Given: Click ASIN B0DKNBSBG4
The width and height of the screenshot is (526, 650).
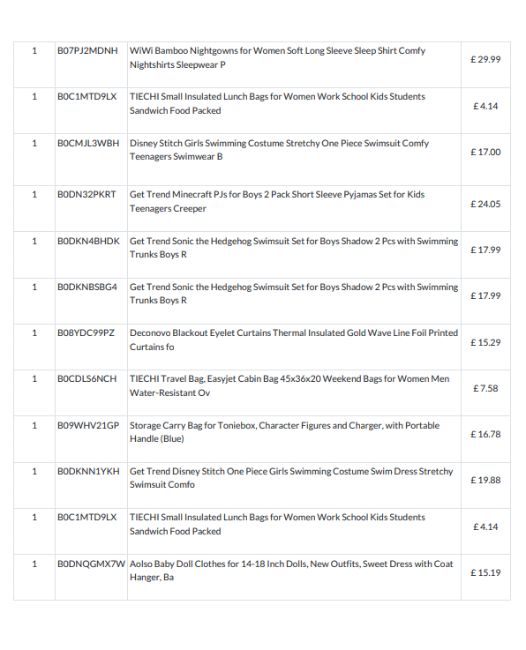Looking at the screenshot, I should point(87,287).
